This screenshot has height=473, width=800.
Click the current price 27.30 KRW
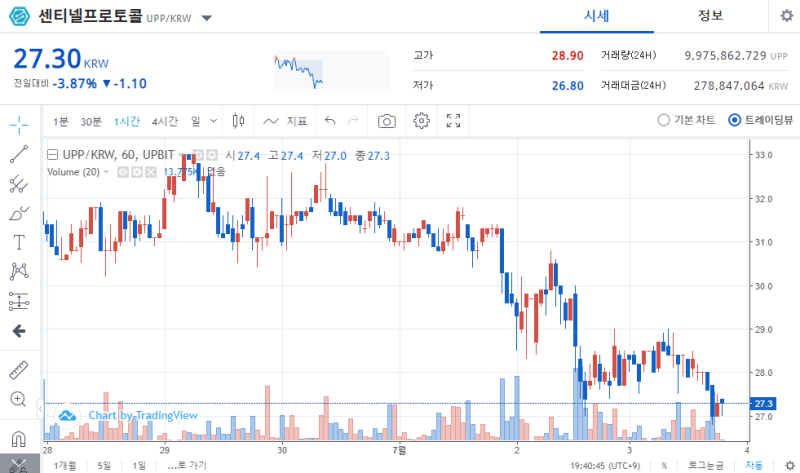coord(61,59)
